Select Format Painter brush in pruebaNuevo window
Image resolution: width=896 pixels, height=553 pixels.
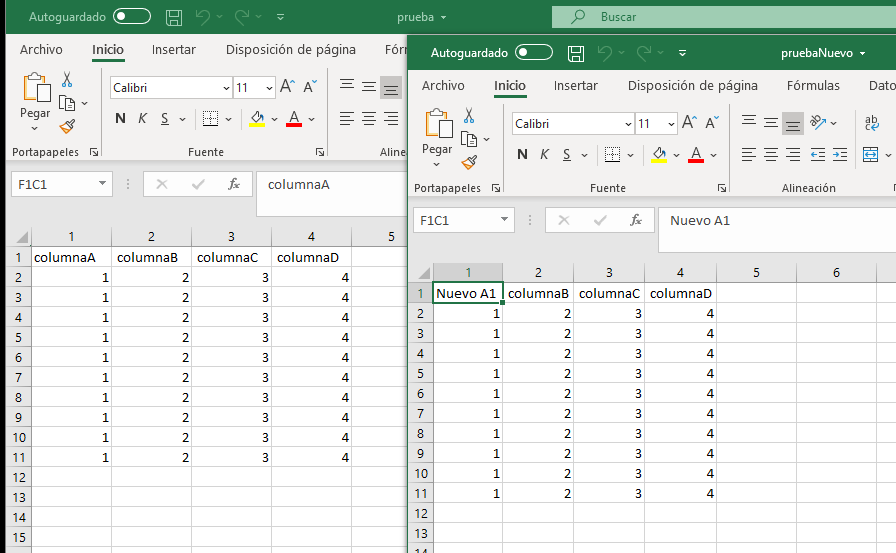[469, 161]
